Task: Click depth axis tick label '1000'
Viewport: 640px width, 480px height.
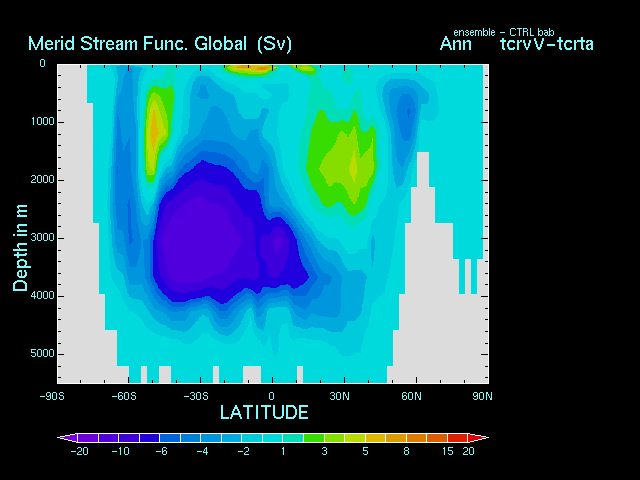Action: click(x=42, y=122)
